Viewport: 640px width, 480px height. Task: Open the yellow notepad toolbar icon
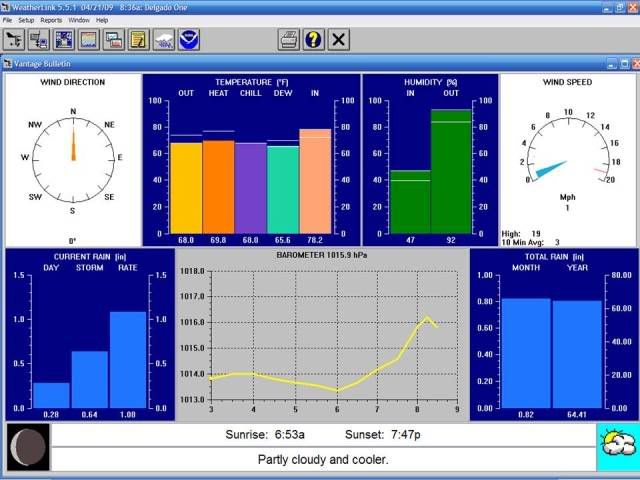click(139, 40)
